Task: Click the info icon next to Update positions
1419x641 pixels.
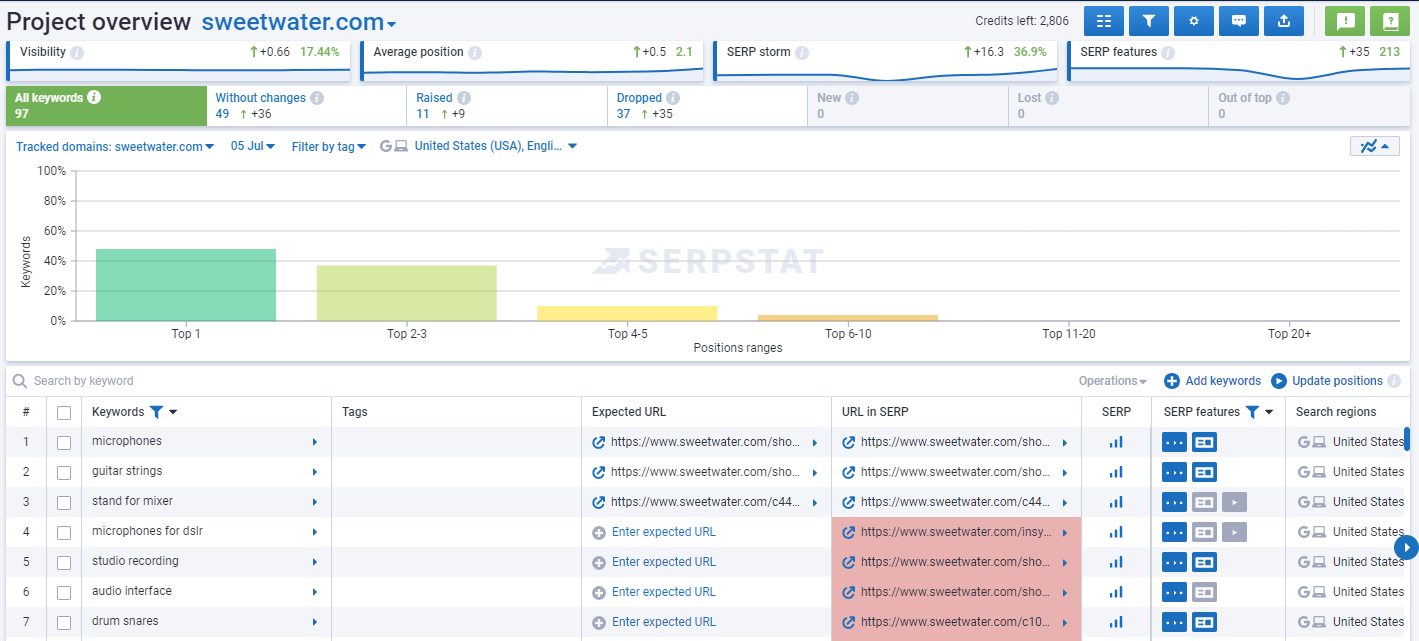Action: point(1394,381)
